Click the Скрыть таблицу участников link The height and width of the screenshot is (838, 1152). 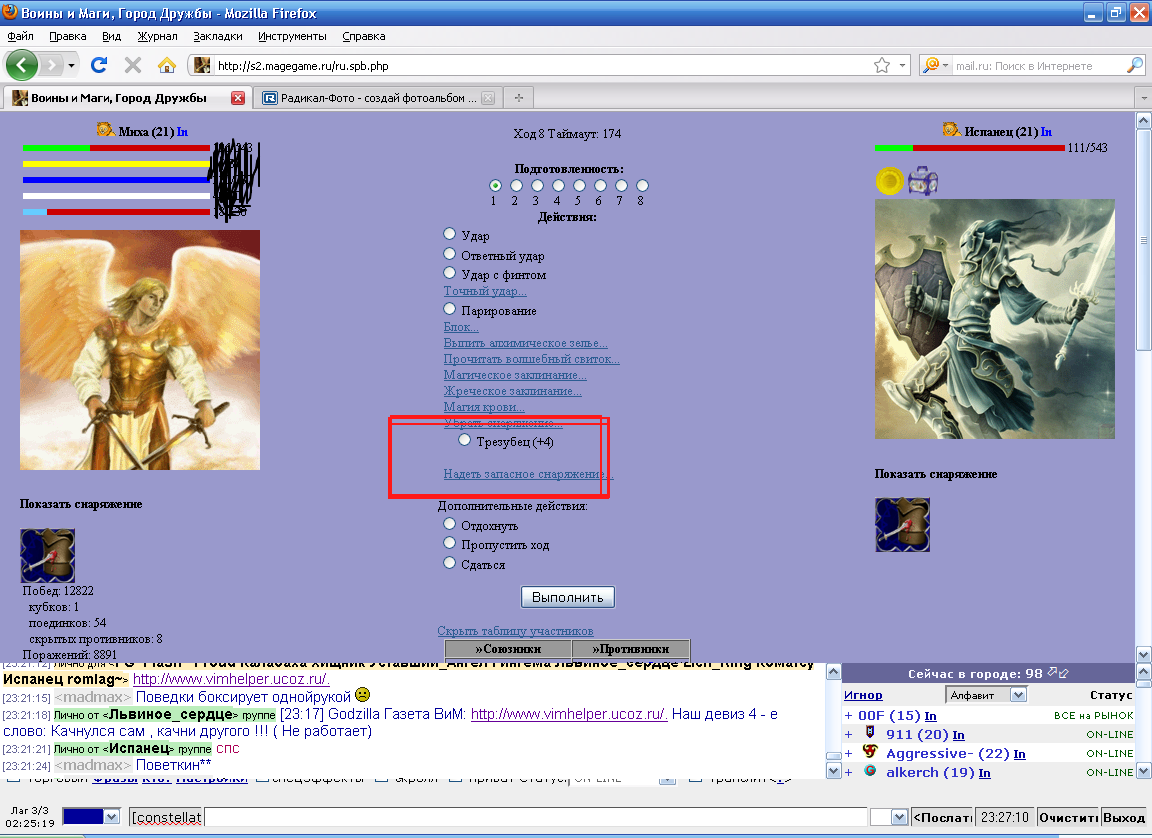[515, 631]
